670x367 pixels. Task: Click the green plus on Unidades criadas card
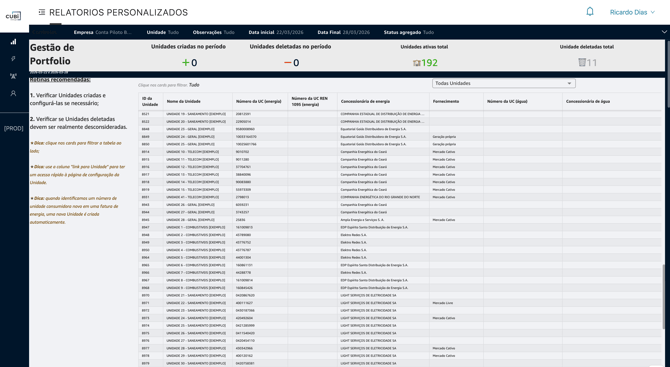pyautogui.click(x=185, y=63)
